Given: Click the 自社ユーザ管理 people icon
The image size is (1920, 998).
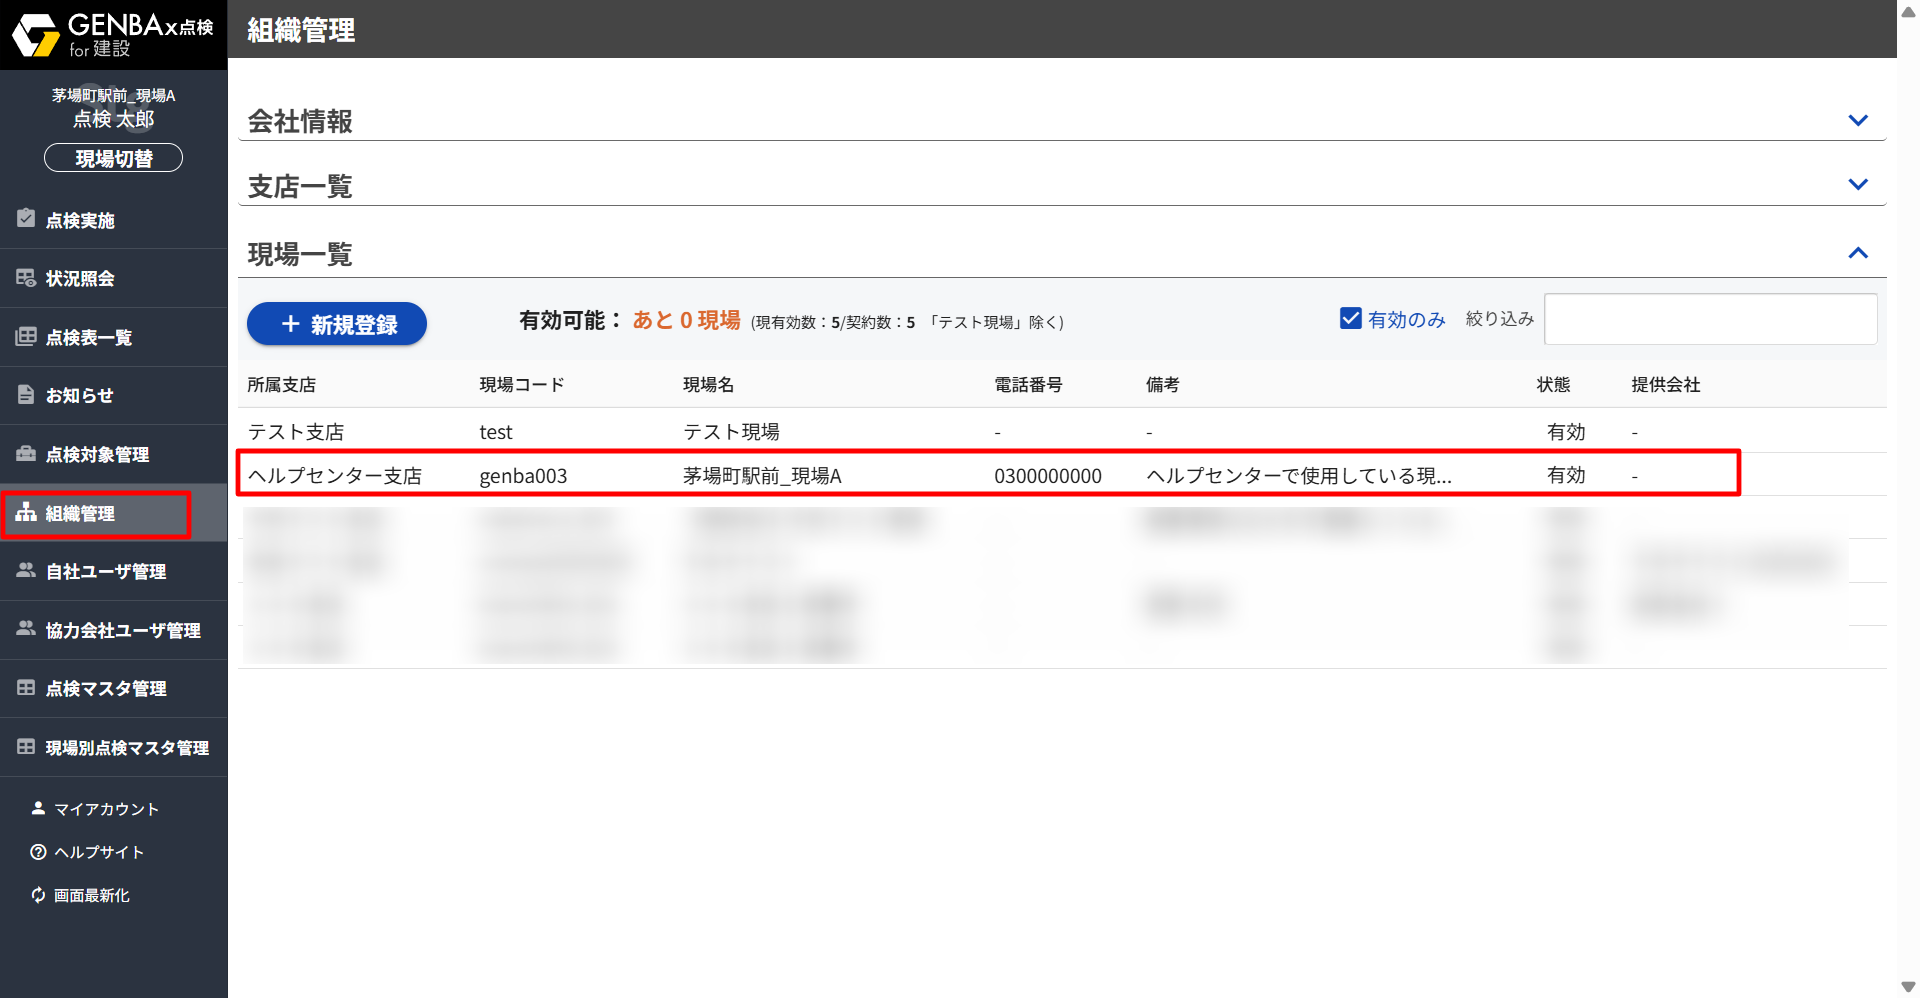Looking at the screenshot, I should click(x=26, y=571).
